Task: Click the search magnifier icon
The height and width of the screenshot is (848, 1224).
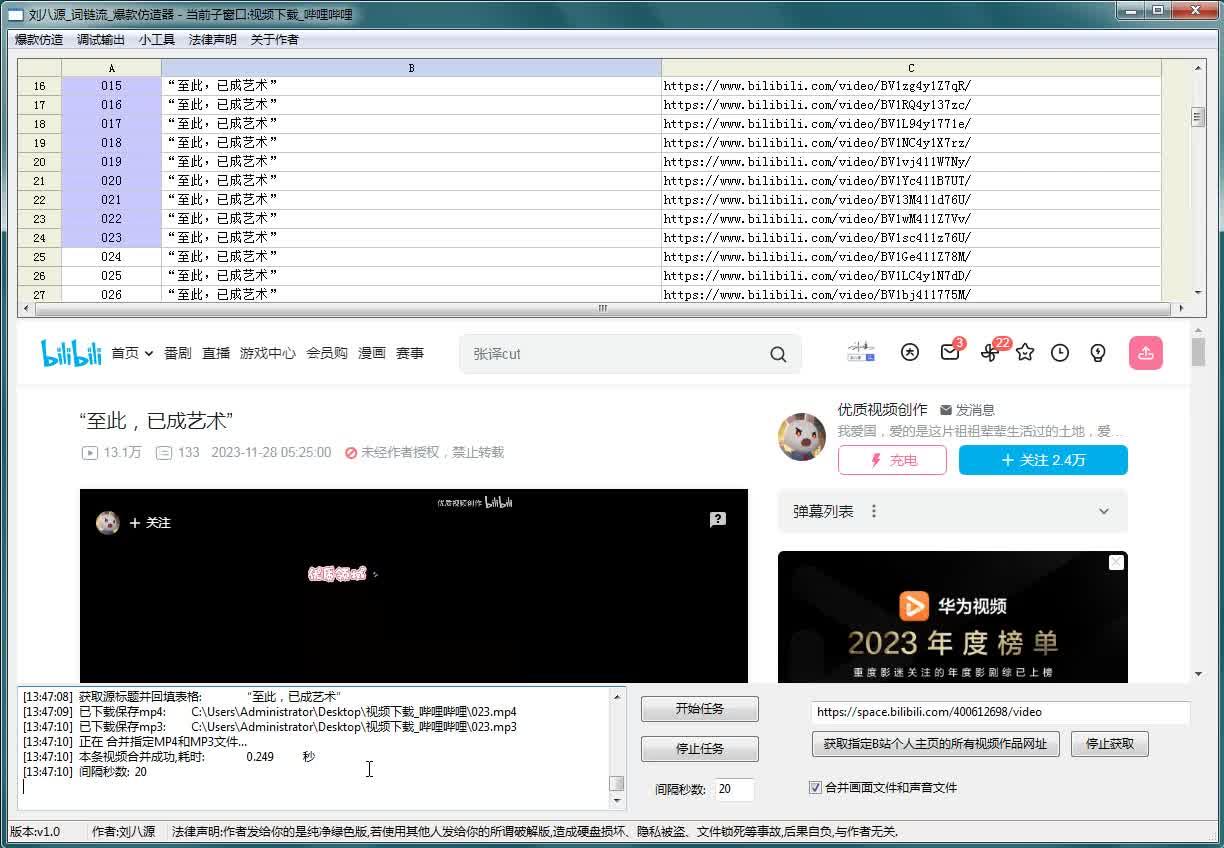Action: point(778,354)
